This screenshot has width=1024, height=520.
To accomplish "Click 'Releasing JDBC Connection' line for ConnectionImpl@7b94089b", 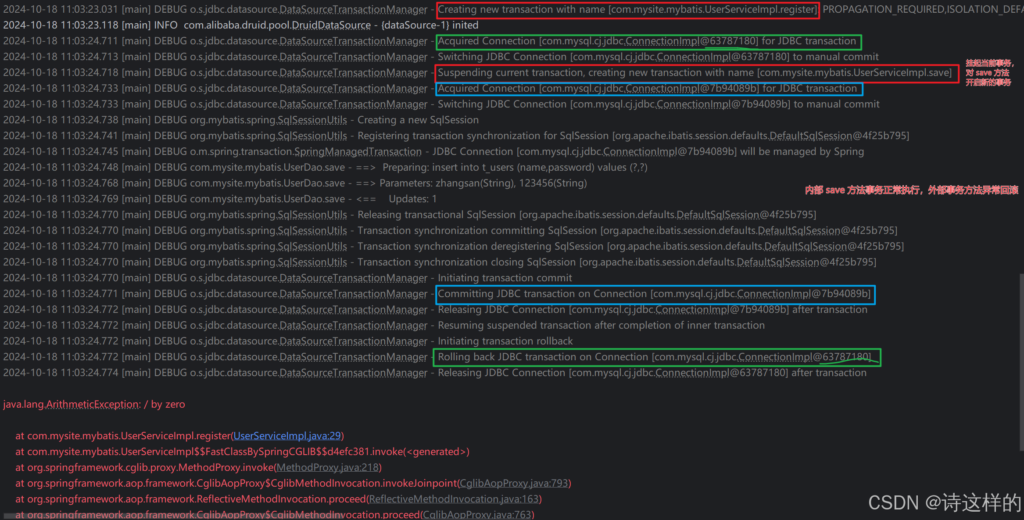I will pyautogui.click(x=435, y=310).
